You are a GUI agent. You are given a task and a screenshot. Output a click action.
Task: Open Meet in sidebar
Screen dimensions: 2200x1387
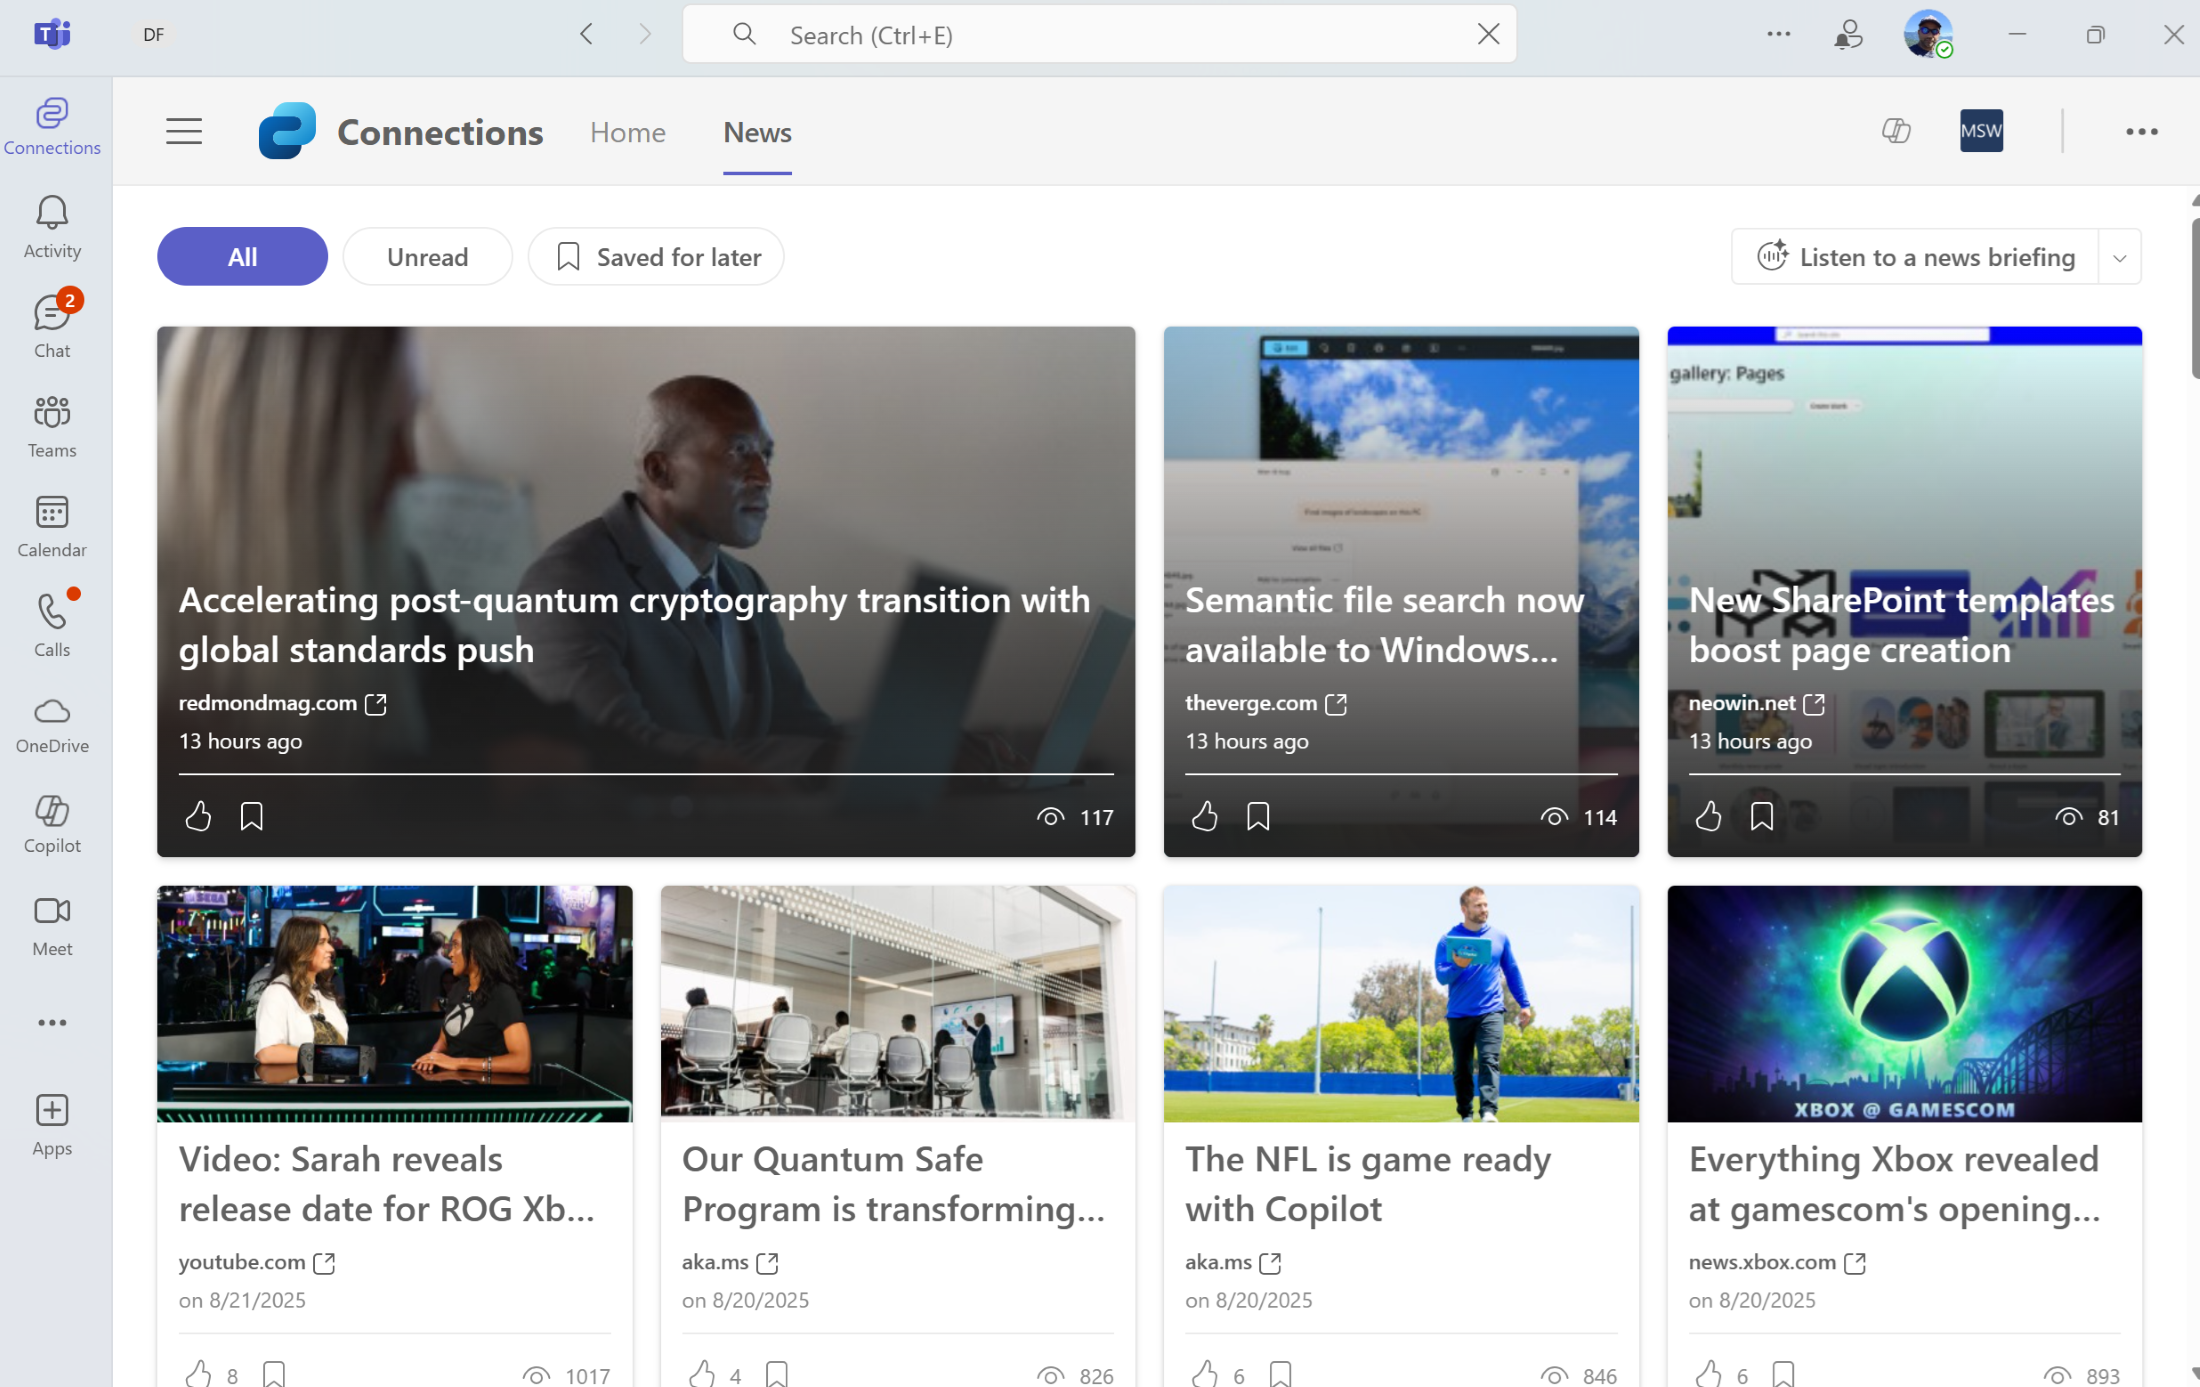52,926
